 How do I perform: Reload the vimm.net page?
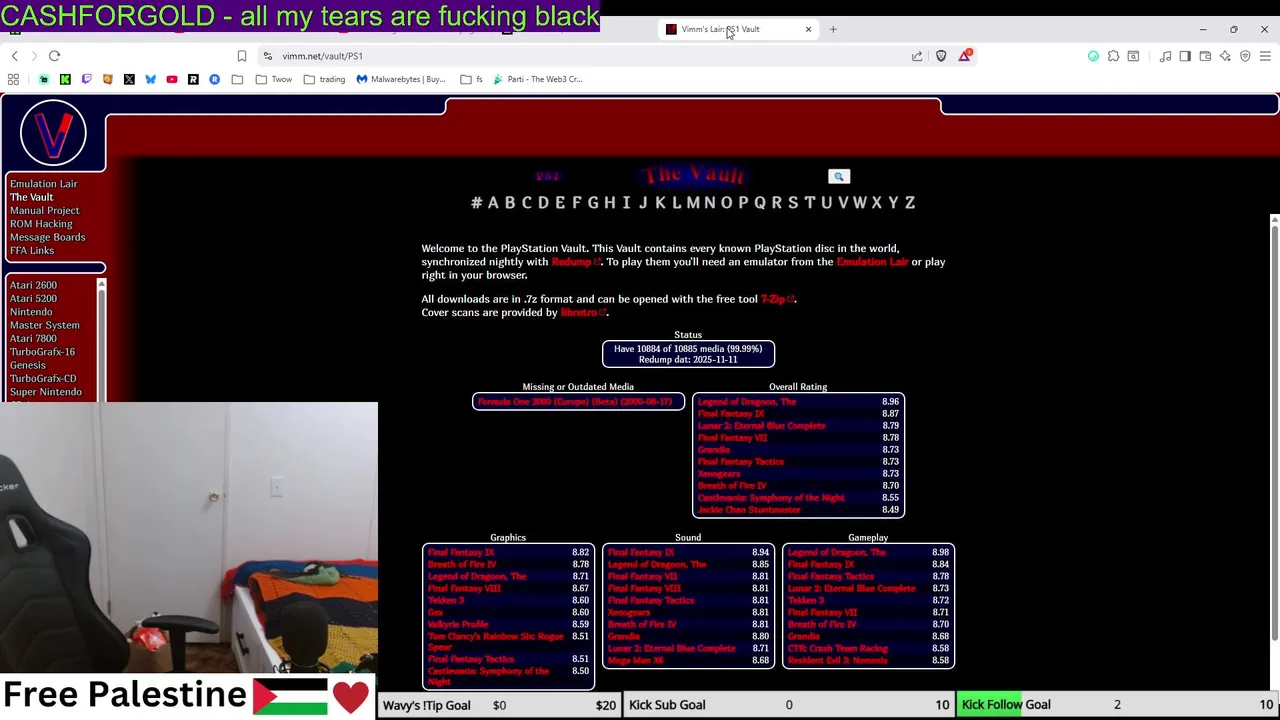click(x=55, y=56)
